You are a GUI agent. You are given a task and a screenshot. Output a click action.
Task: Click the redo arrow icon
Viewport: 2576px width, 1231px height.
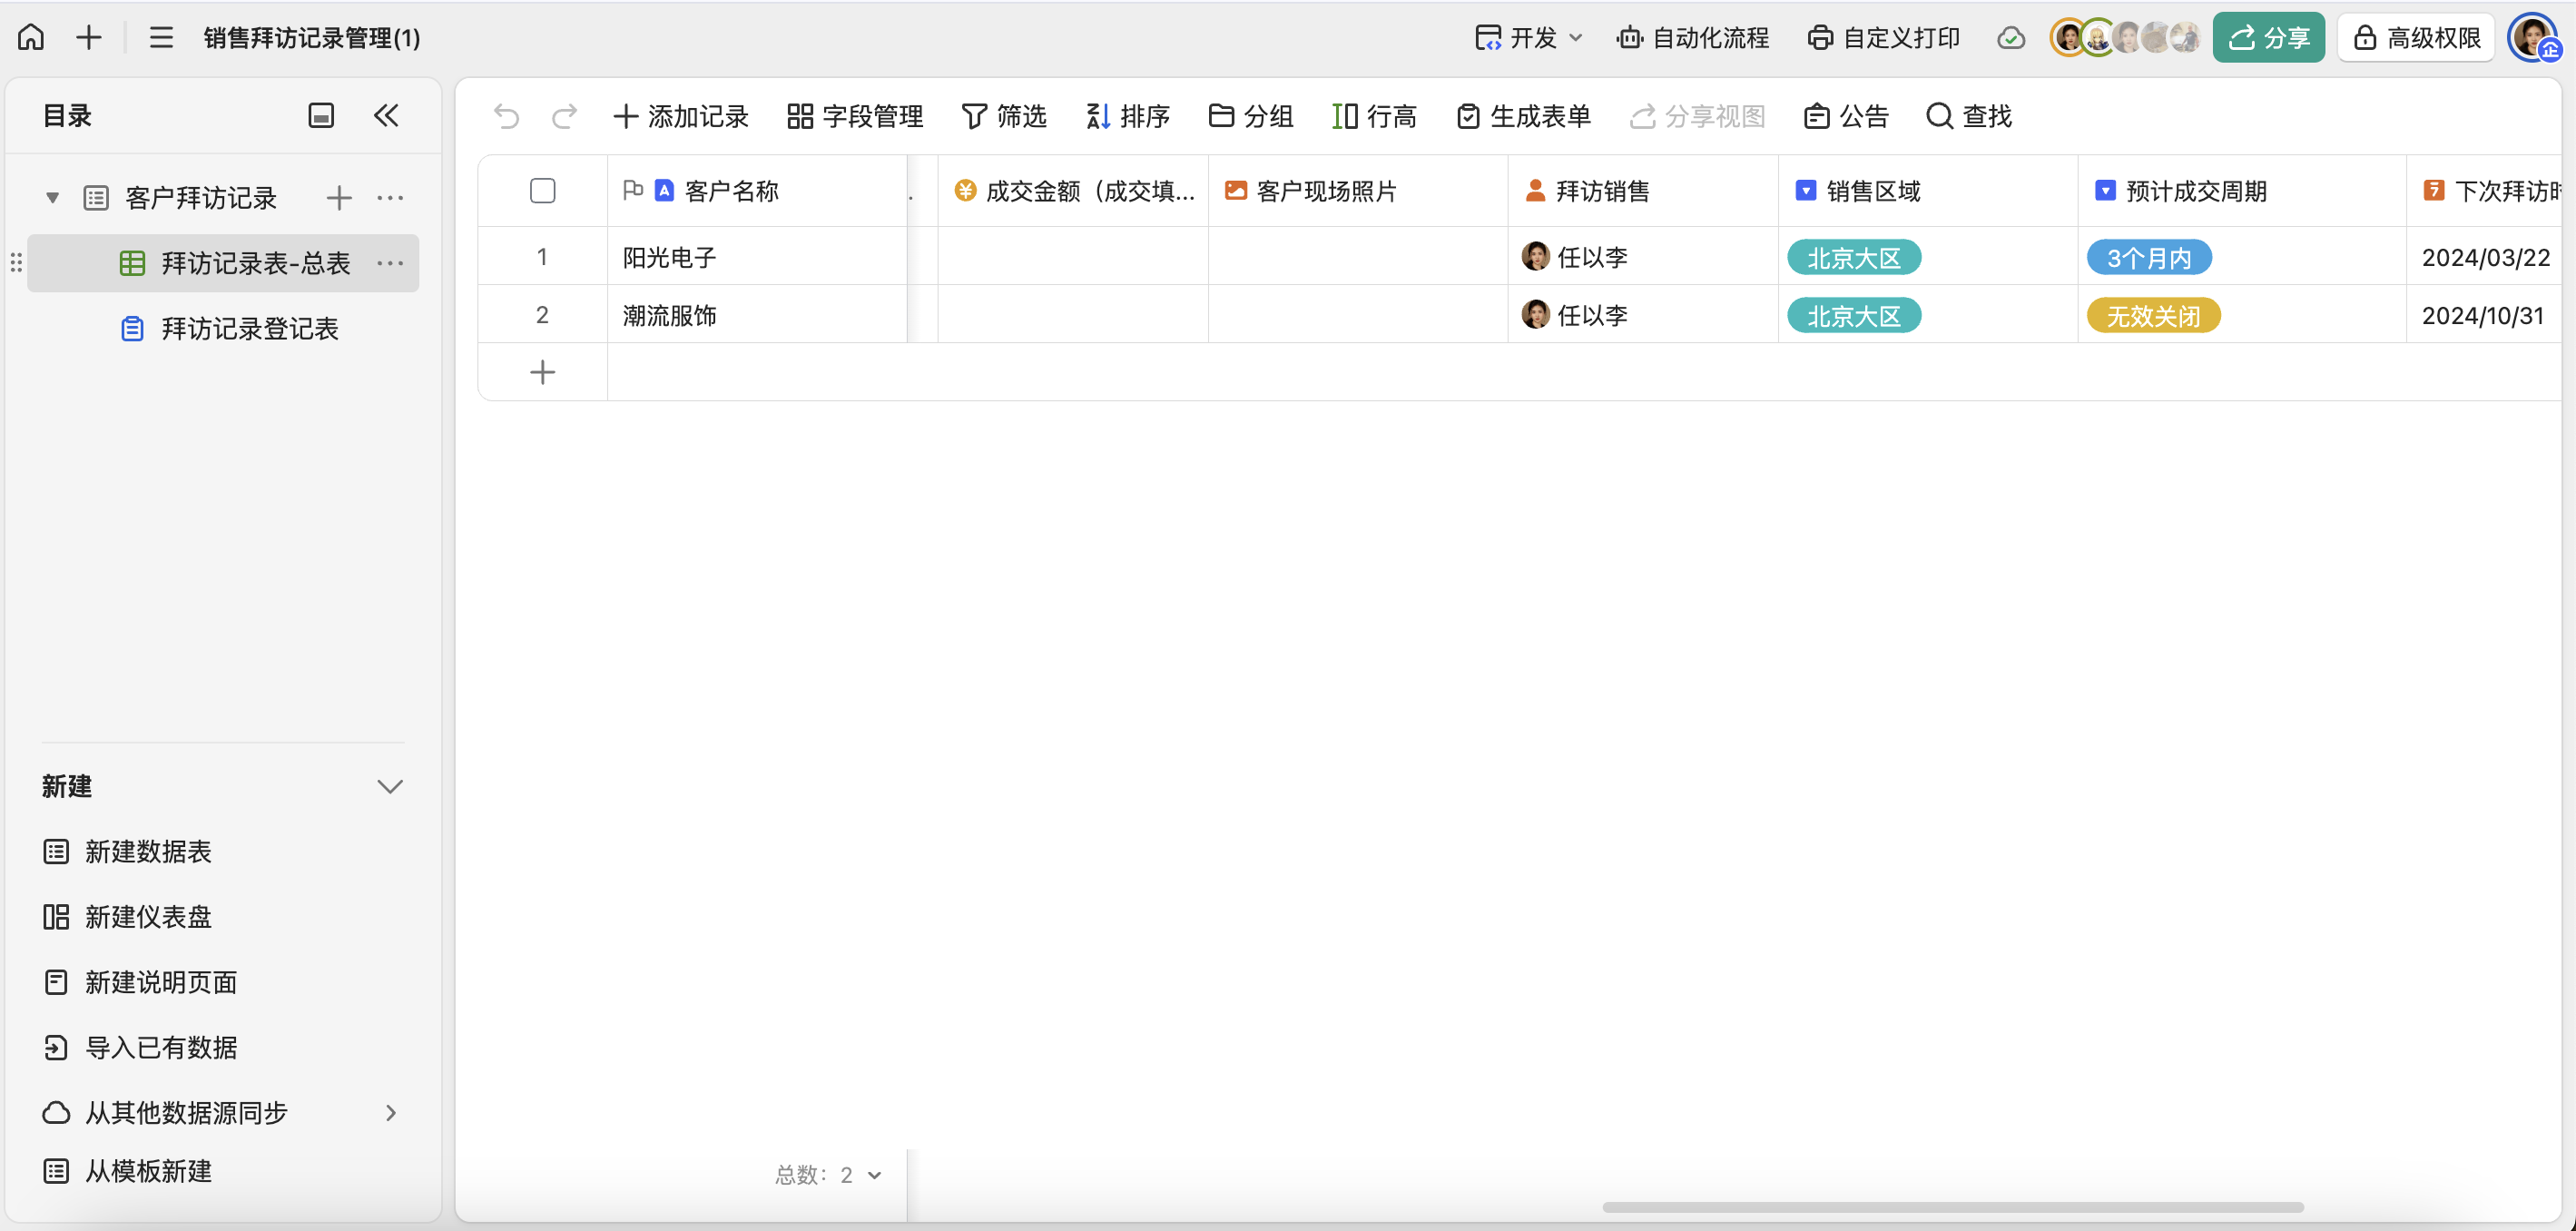point(564,117)
